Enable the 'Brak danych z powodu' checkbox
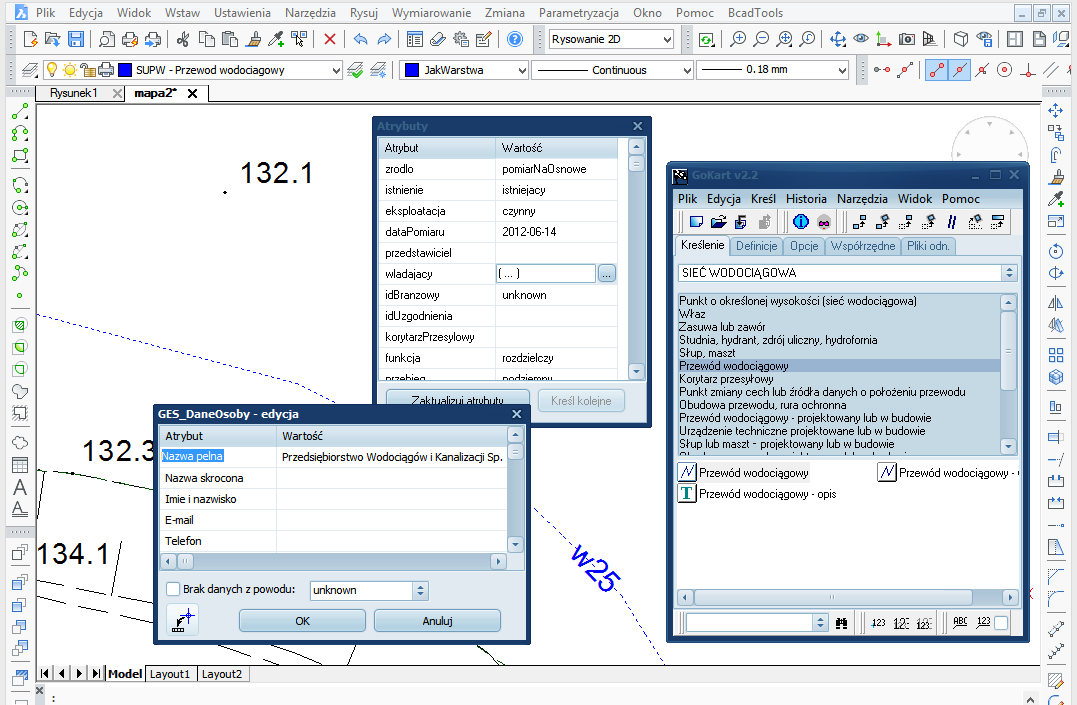1077x705 pixels. 173,590
